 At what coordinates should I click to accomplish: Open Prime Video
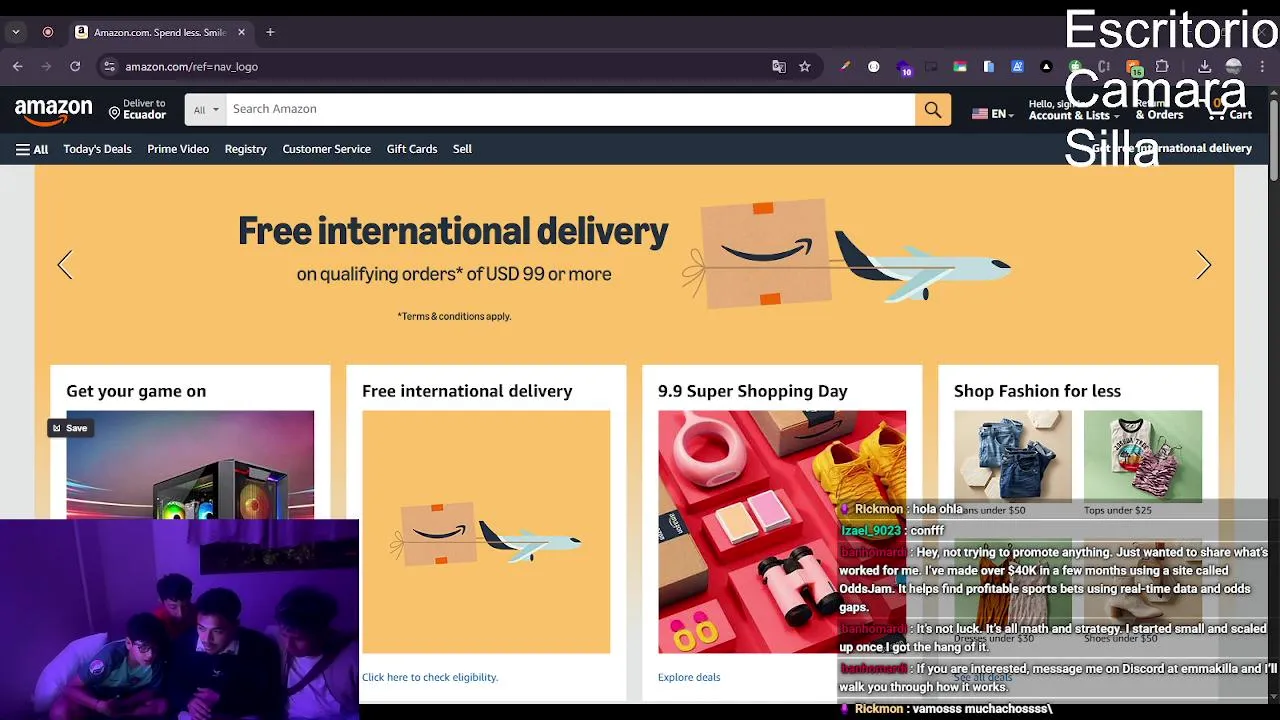pos(178,149)
